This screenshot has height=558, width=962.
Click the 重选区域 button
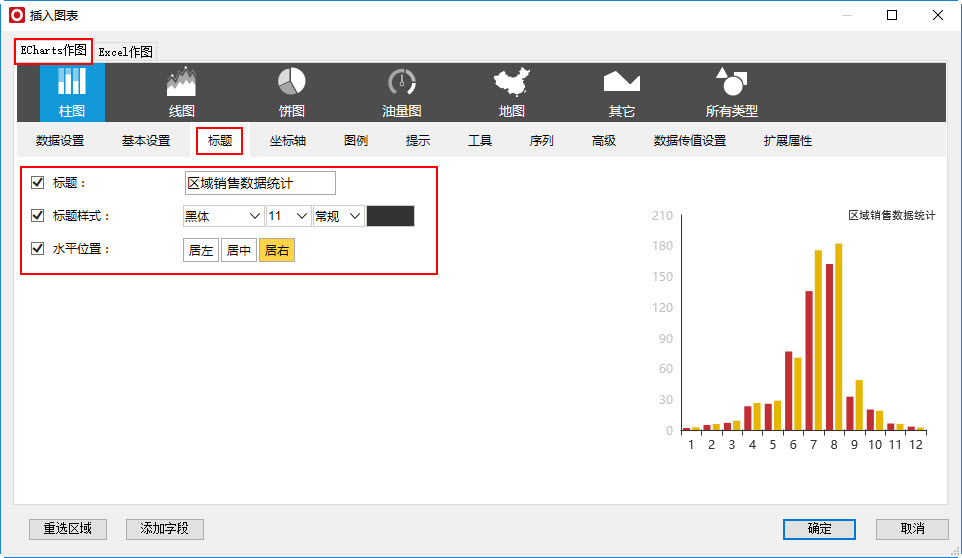tap(68, 529)
